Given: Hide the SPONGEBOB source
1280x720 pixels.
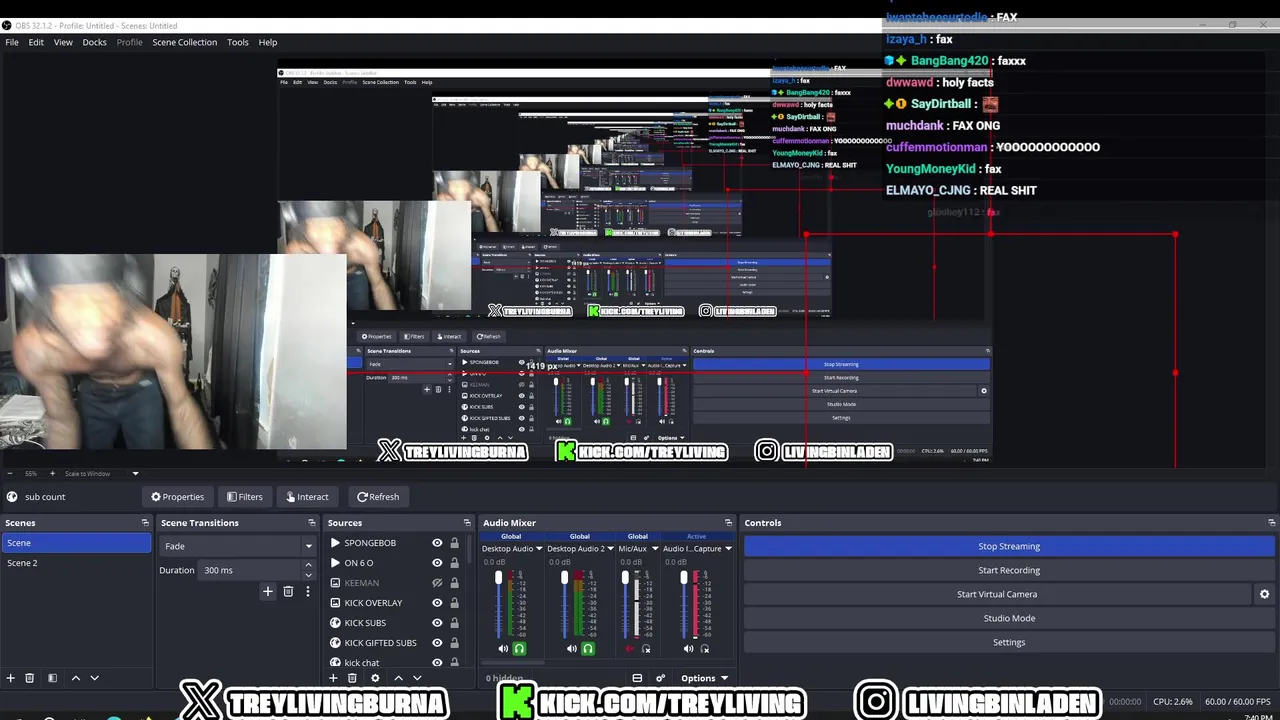Looking at the screenshot, I should [437, 543].
